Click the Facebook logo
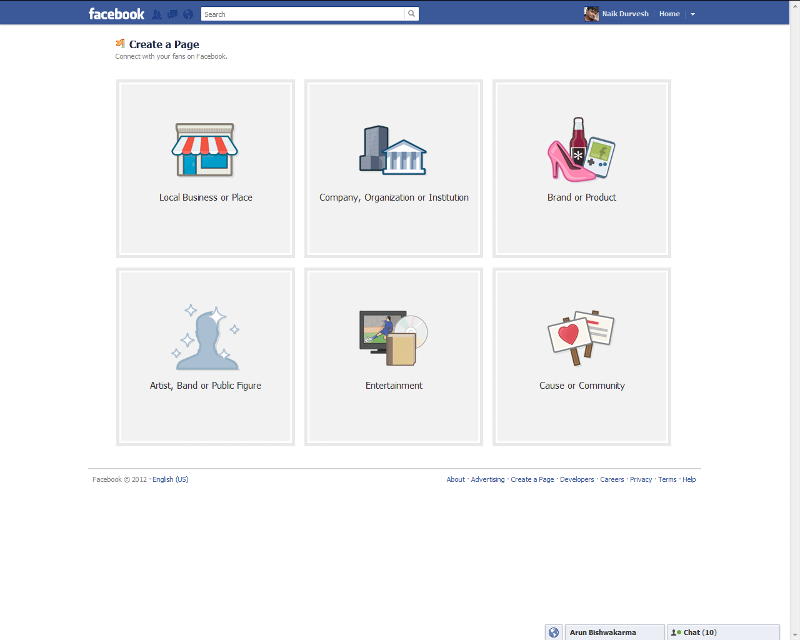This screenshot has width=800, height=640. (x=116, y=14)
